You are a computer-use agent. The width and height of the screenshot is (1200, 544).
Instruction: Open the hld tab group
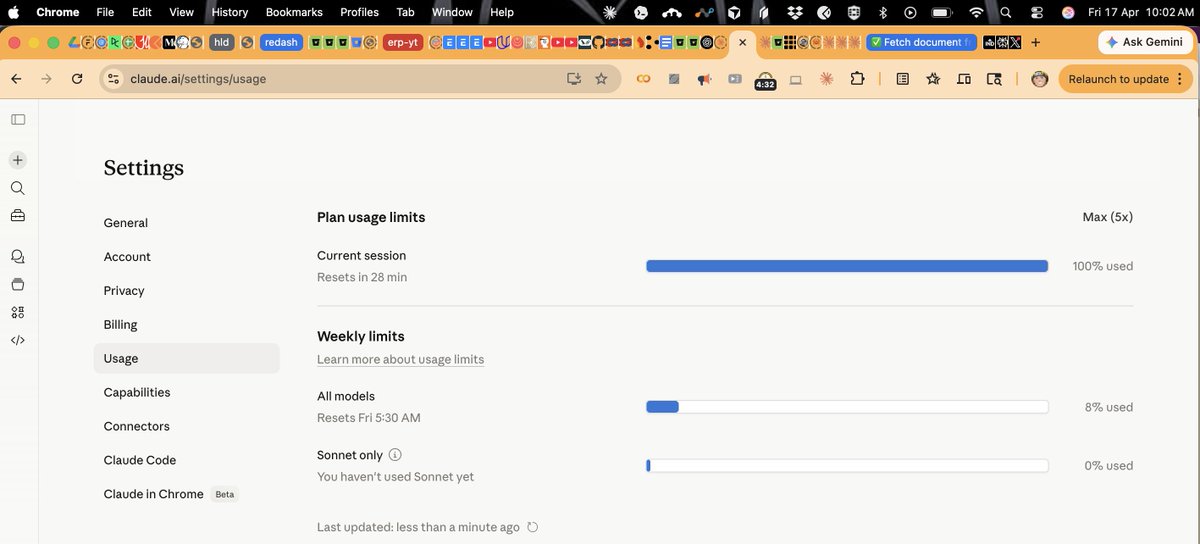click(221, 42)
